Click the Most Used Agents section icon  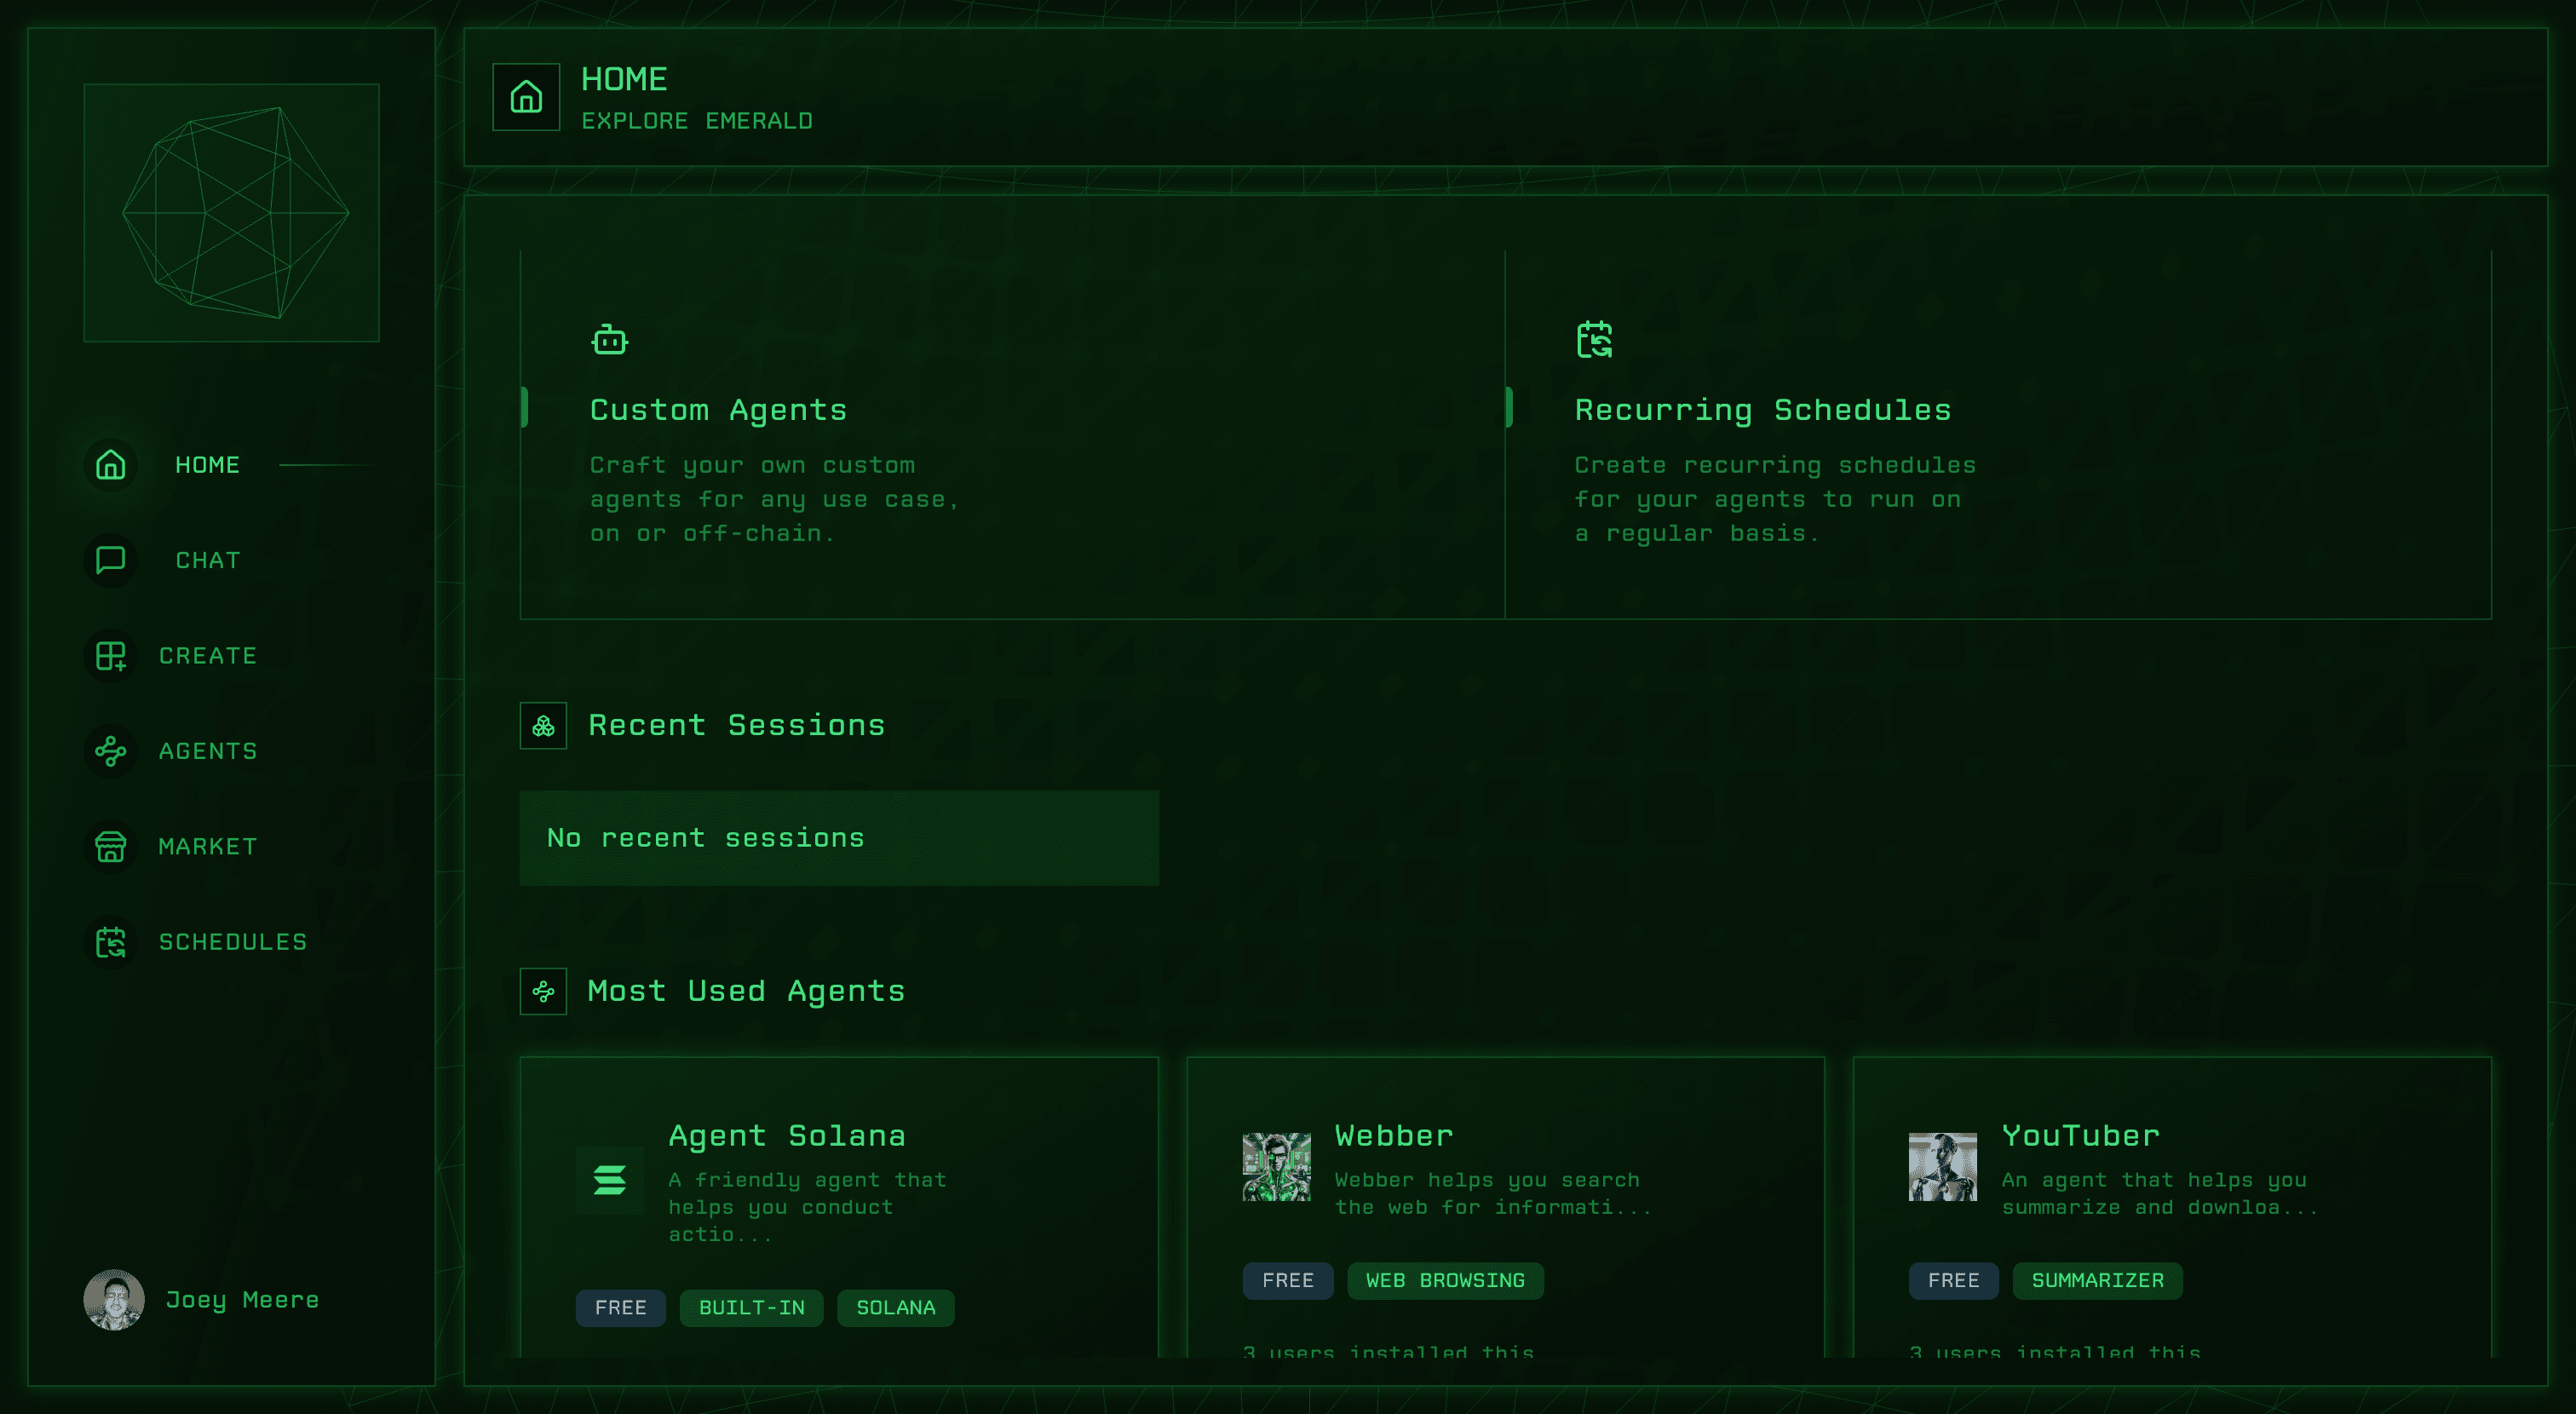point(543,992)
